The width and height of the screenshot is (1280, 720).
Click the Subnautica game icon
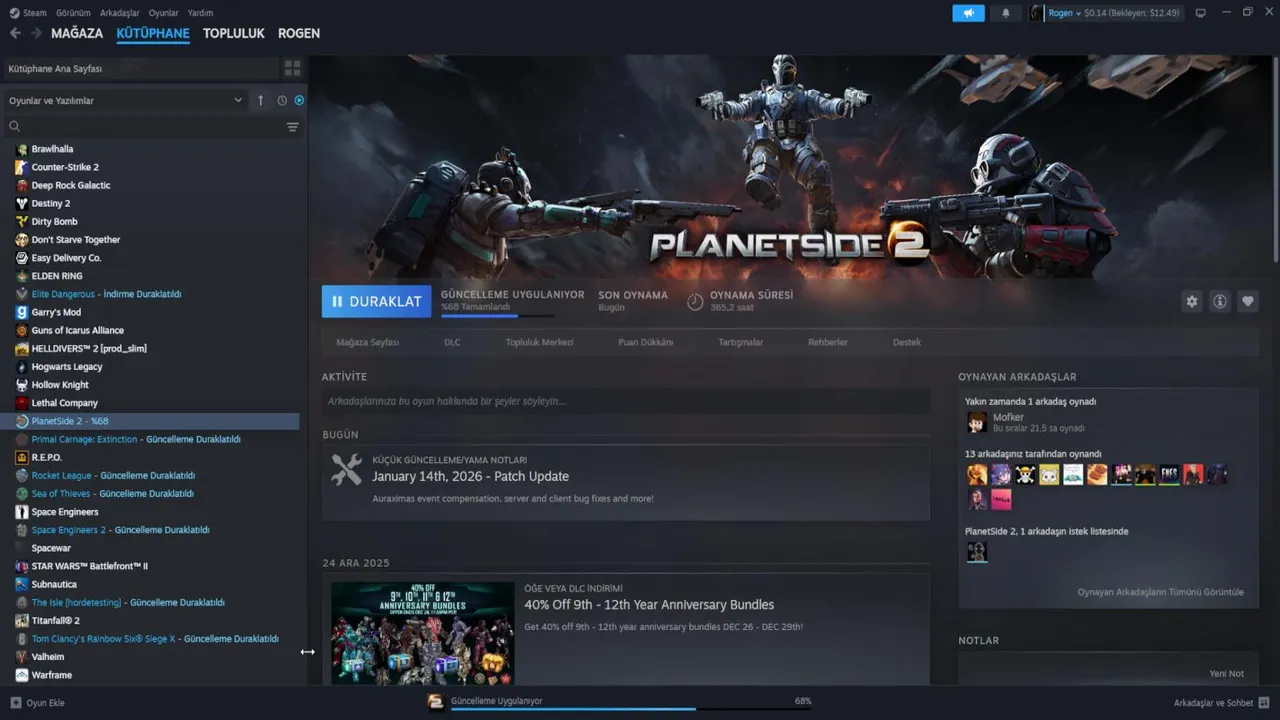coord(22,584)
